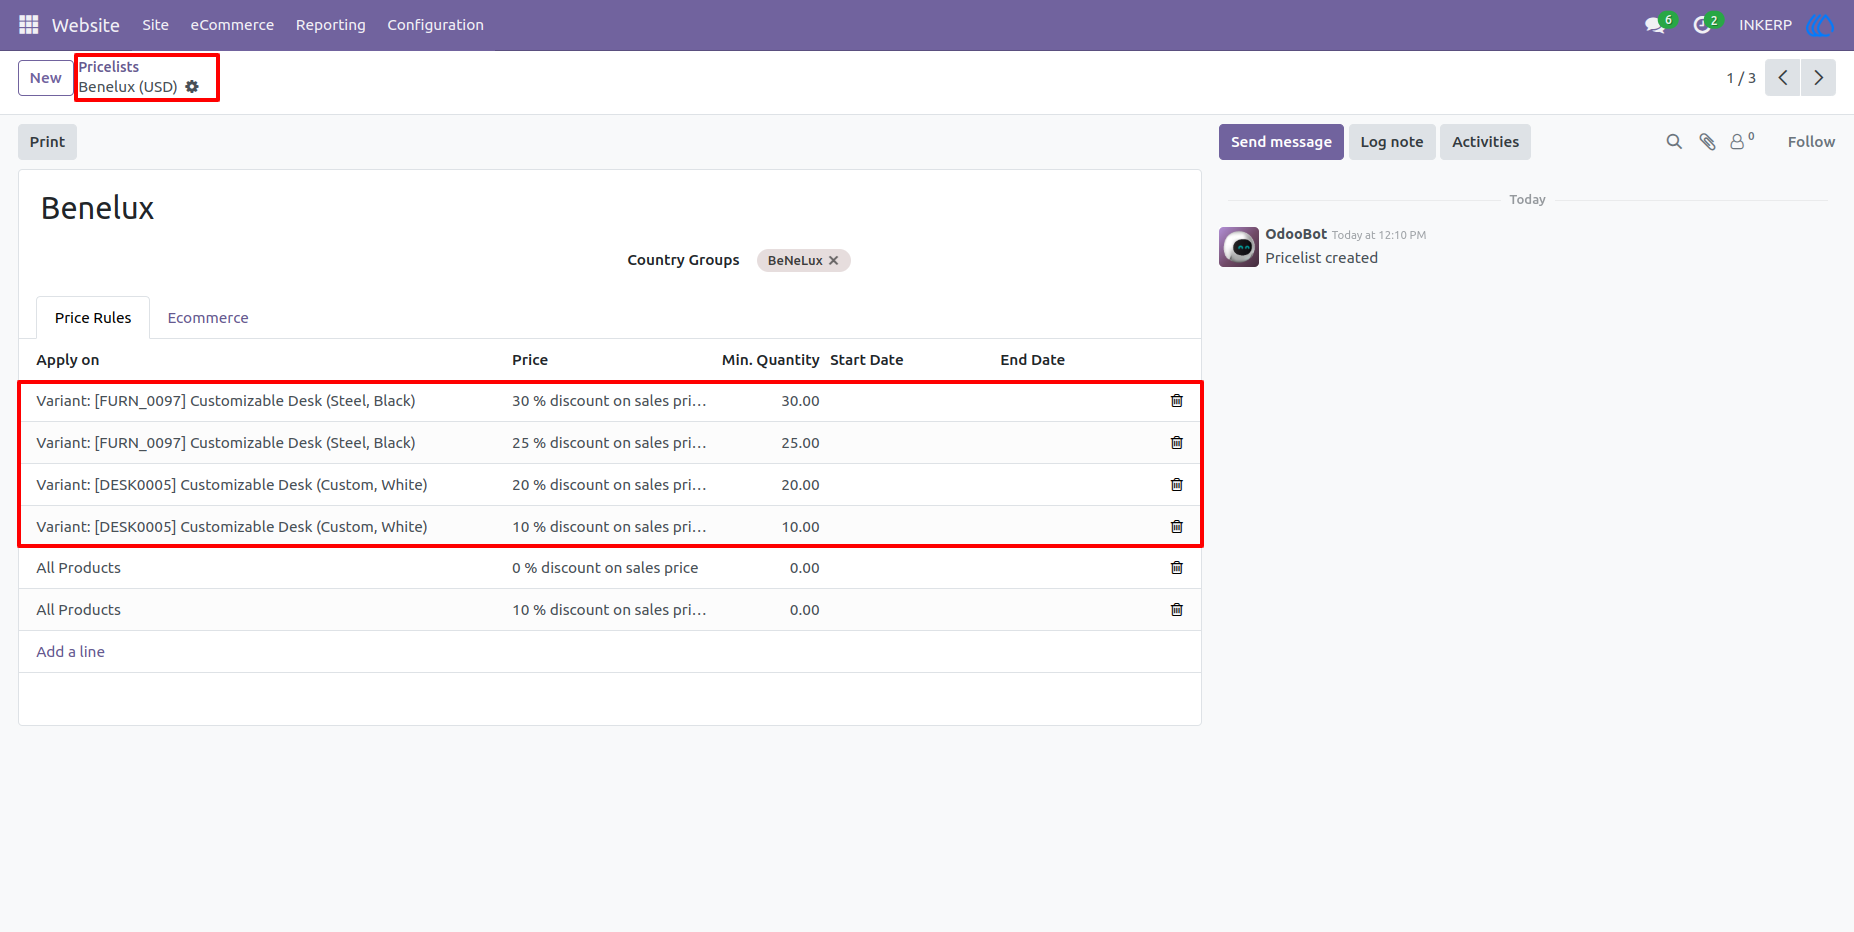Image resolution: width=1854 pixels, height=932 pixels.
Task: Open the conversations messages icon
Action: (1655, 25)
